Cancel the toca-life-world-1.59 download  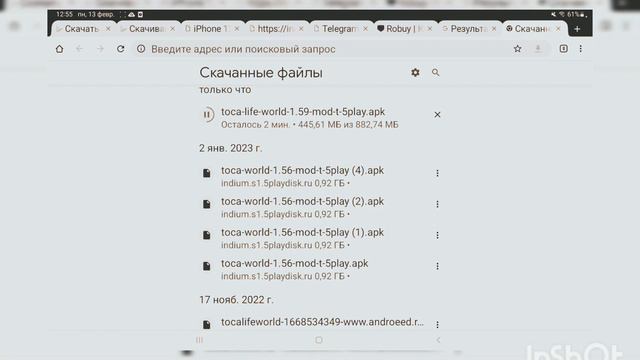(x=437, y=115)
